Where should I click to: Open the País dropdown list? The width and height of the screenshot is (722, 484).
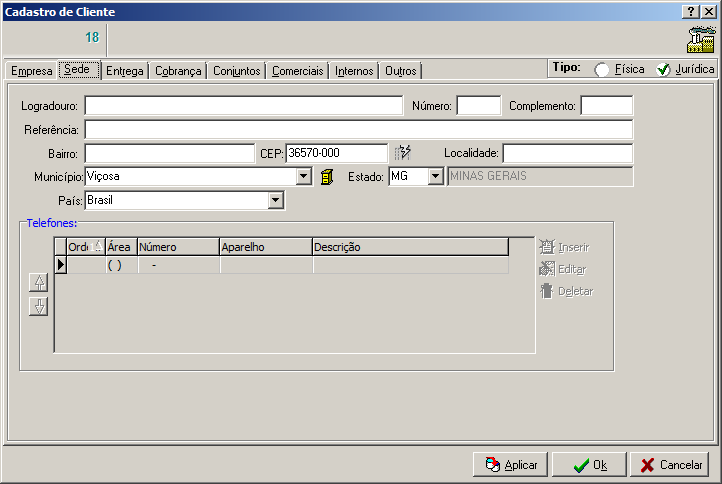pyautogui.click(x=276, y=201)
